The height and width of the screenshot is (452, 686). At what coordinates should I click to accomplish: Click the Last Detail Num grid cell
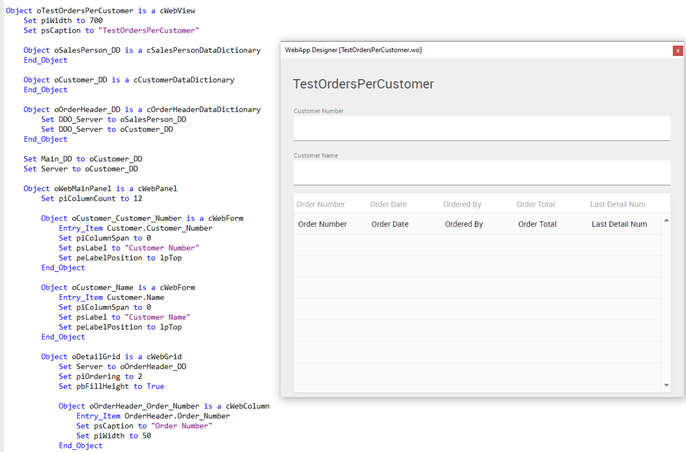point(619,224)
